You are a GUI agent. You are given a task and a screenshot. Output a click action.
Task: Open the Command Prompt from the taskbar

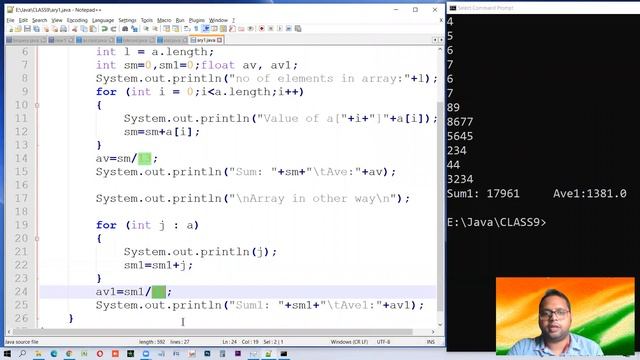point(284,354)
